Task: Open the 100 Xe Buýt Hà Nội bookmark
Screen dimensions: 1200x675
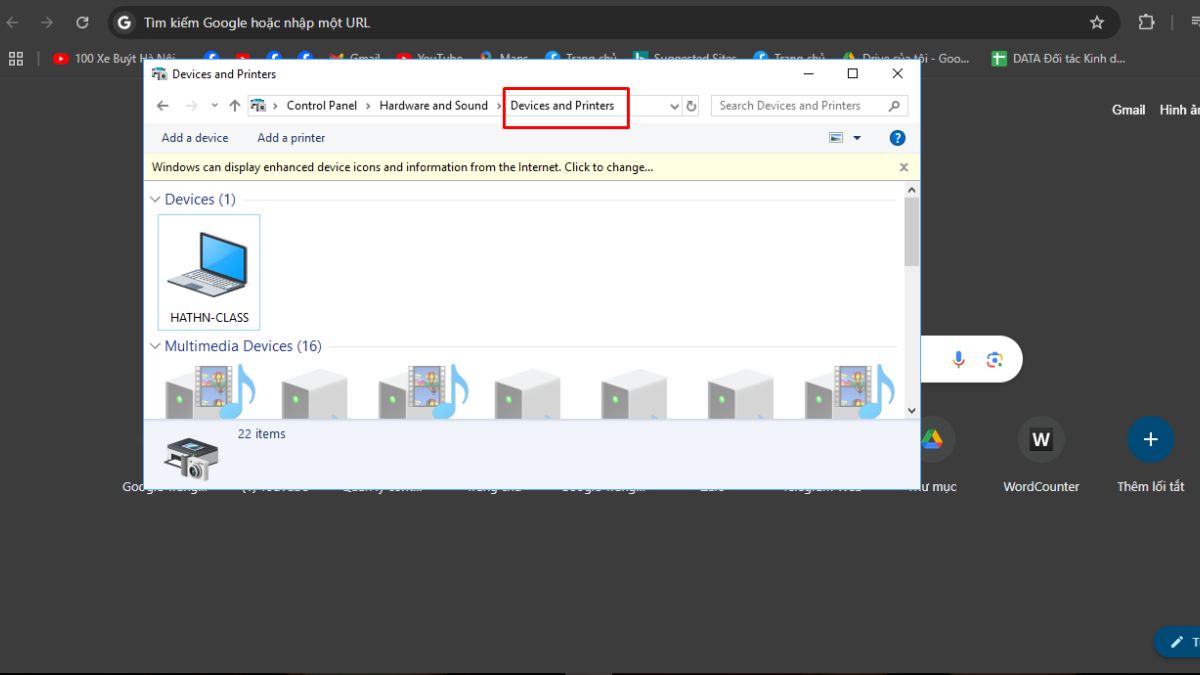Action: click(114, 59)
